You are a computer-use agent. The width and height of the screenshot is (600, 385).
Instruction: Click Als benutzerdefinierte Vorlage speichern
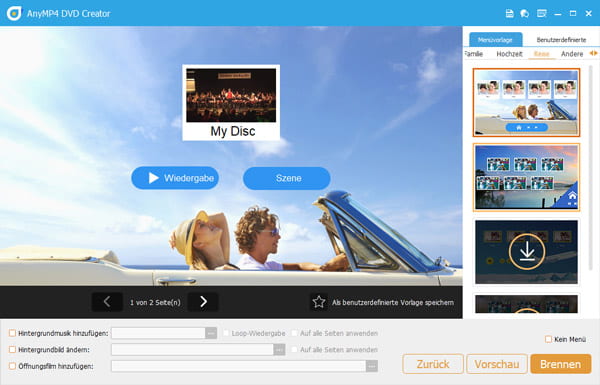point(393,302)
